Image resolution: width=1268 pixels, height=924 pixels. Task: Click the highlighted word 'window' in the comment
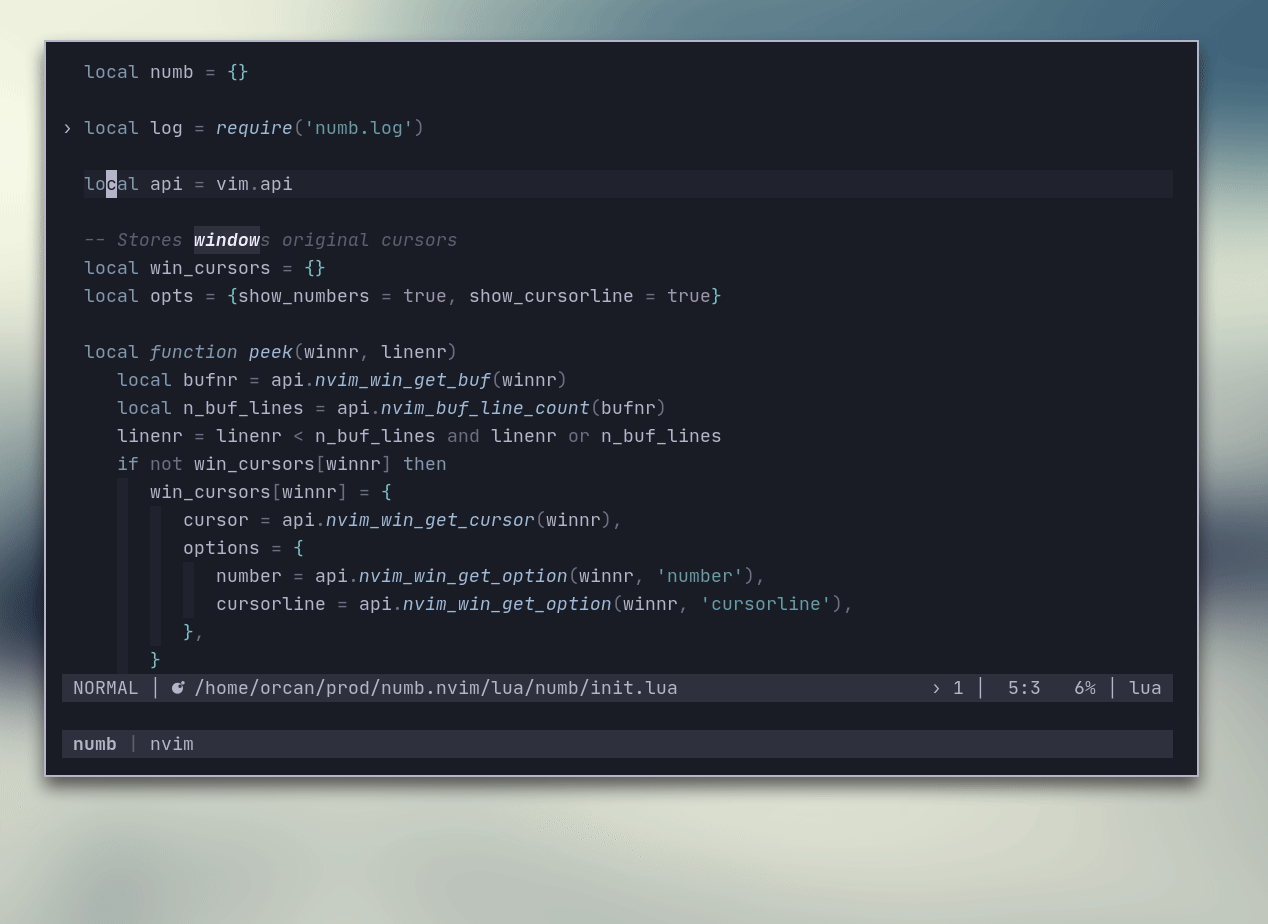227,240
